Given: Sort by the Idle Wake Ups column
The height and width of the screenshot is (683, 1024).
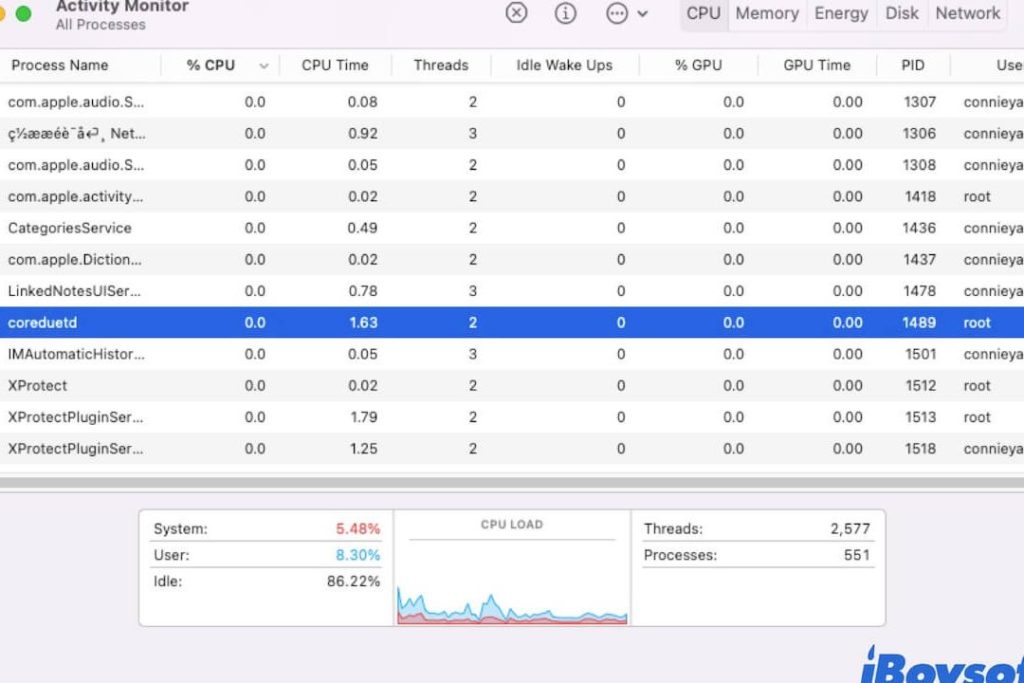Looking at the screenshot, I should [x=564, y=65].
